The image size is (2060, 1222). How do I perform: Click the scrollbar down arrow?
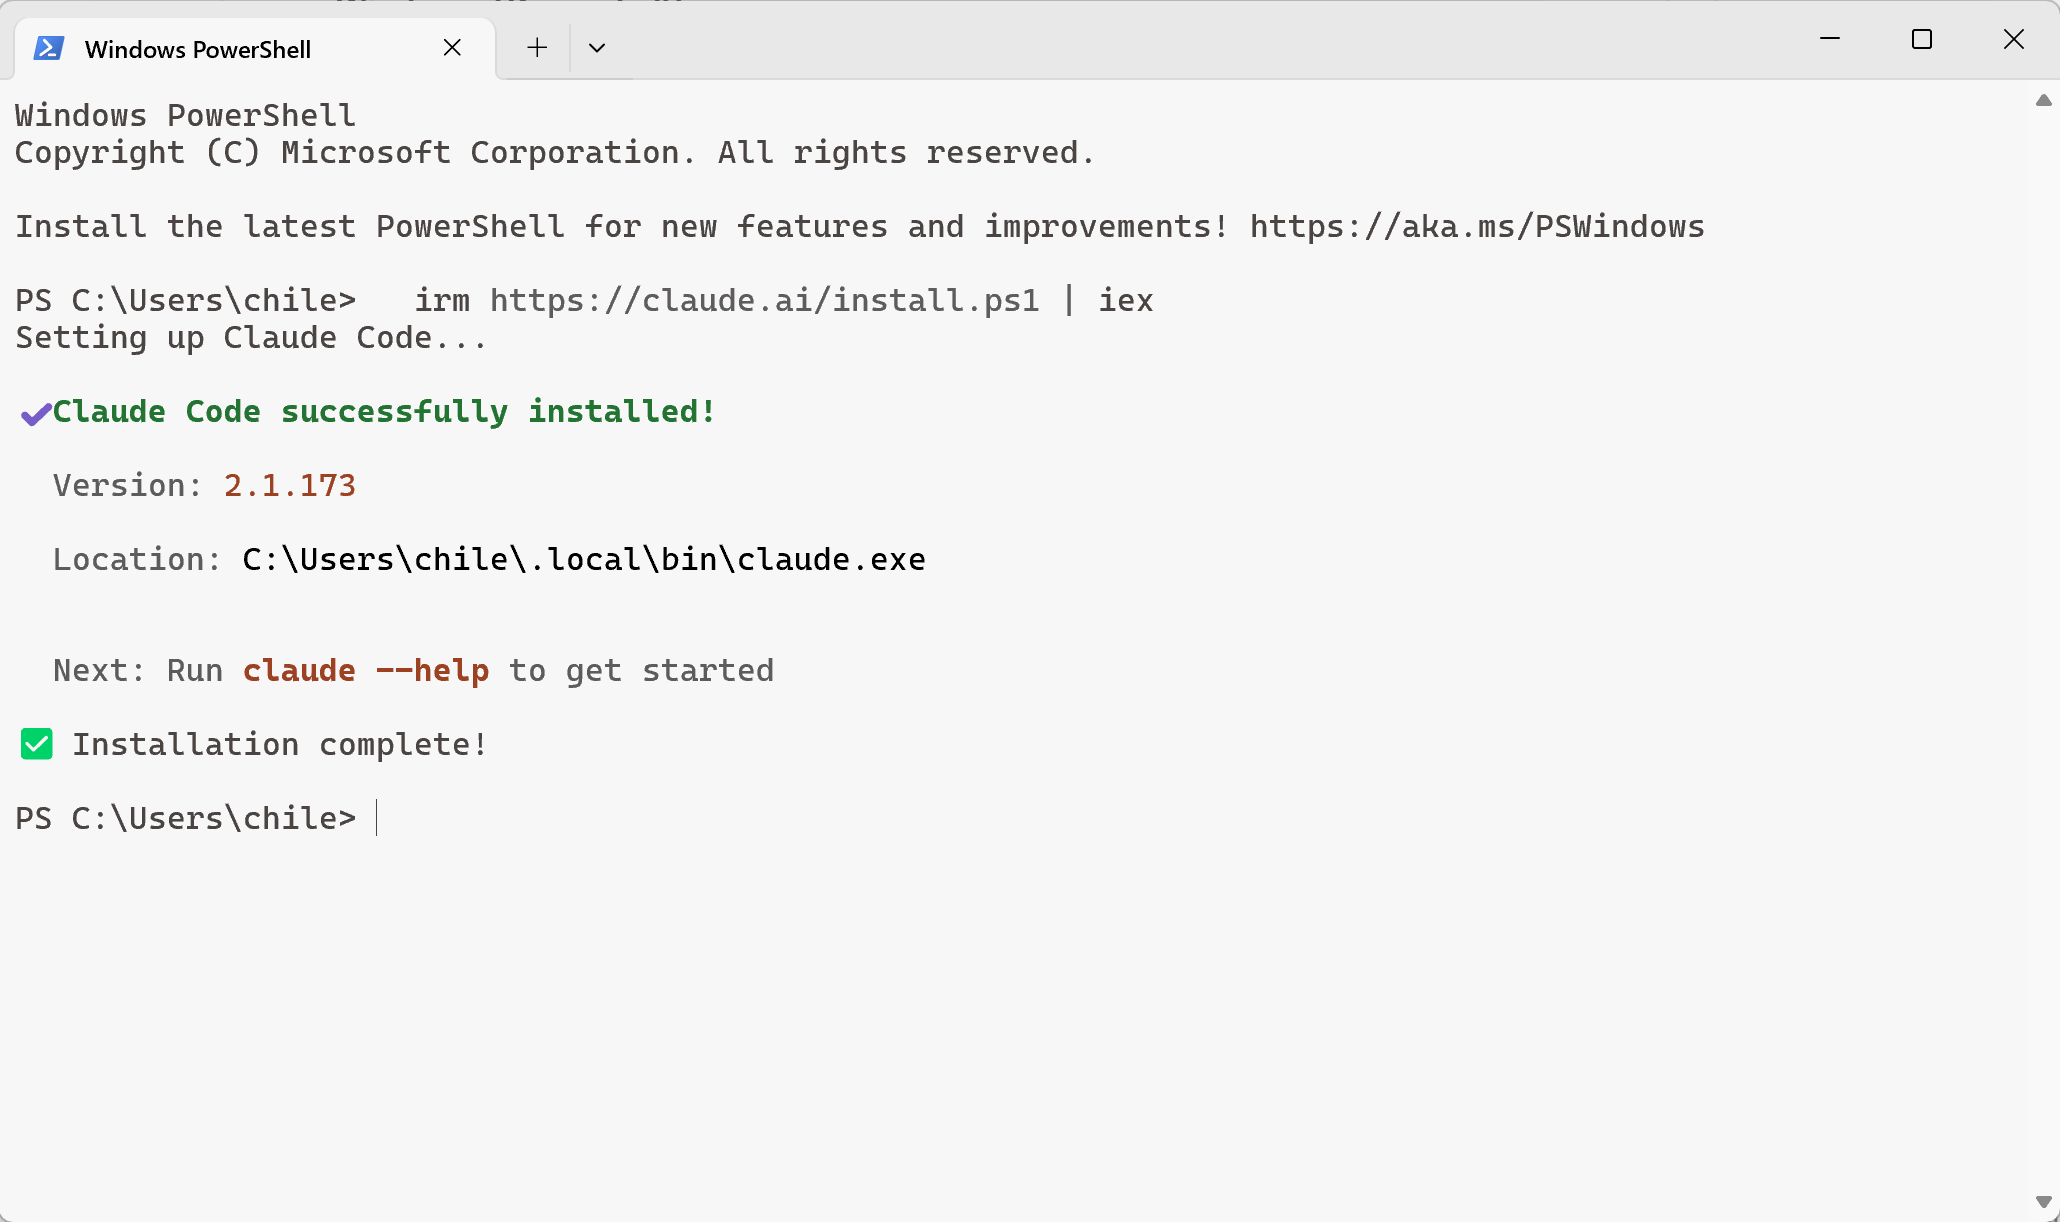[x=2044, y=1202]
